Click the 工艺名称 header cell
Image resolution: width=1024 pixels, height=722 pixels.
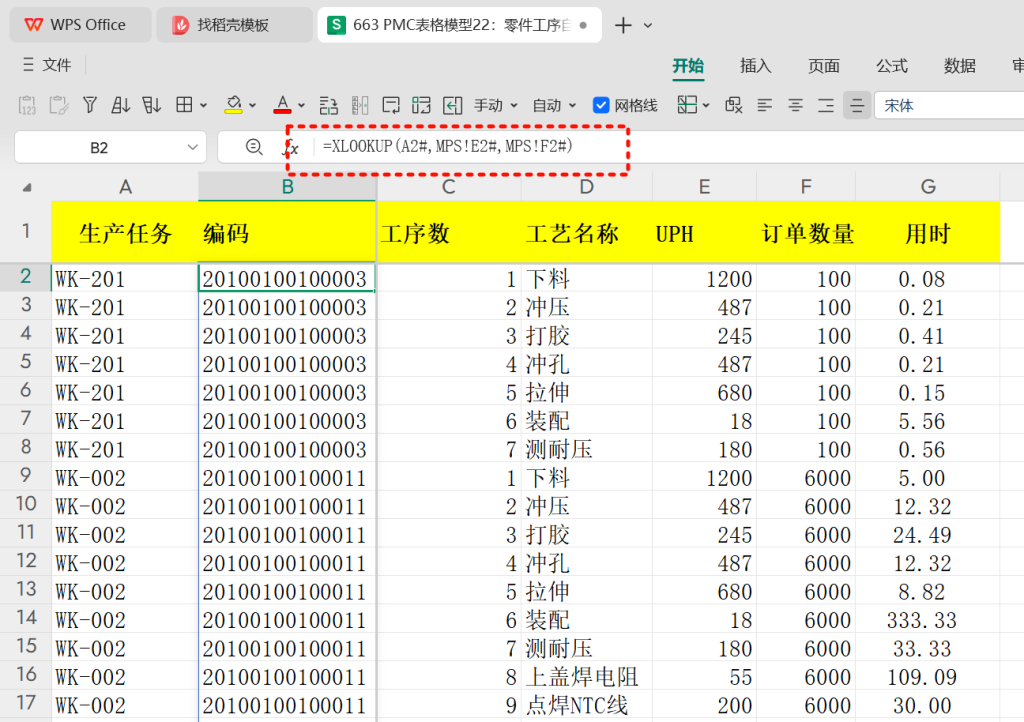tap(586, 232)
